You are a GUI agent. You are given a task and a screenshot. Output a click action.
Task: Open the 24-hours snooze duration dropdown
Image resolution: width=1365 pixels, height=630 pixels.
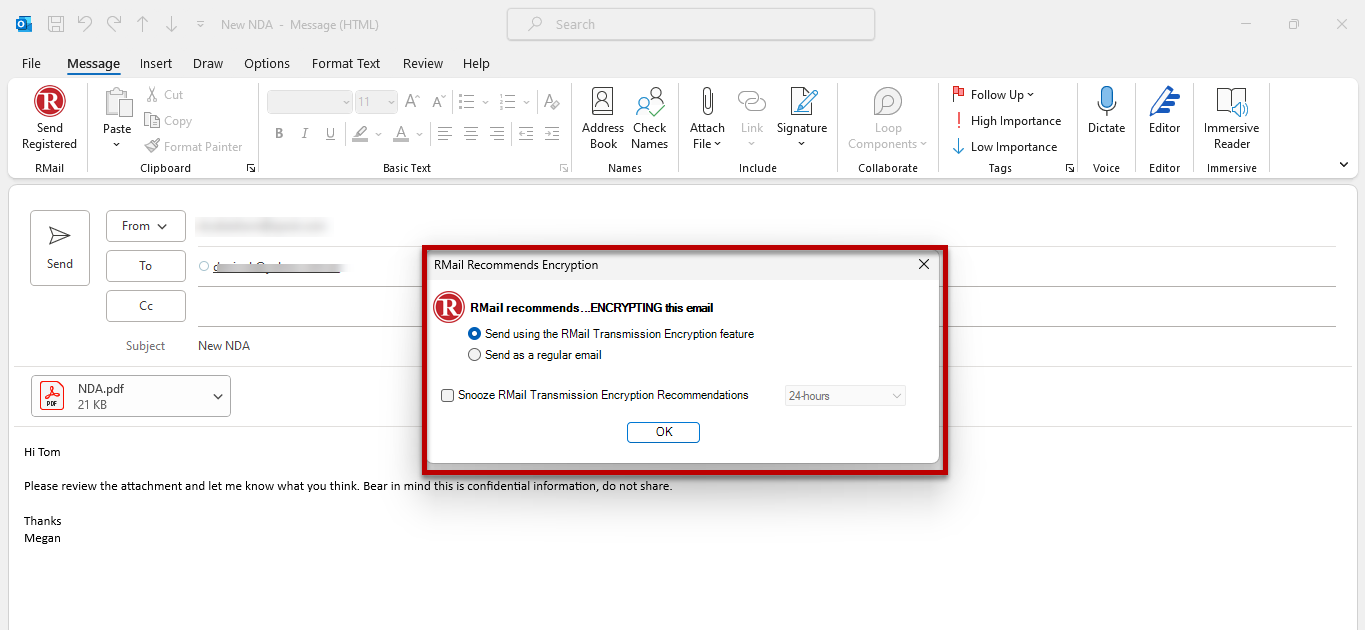pos(844,395)
